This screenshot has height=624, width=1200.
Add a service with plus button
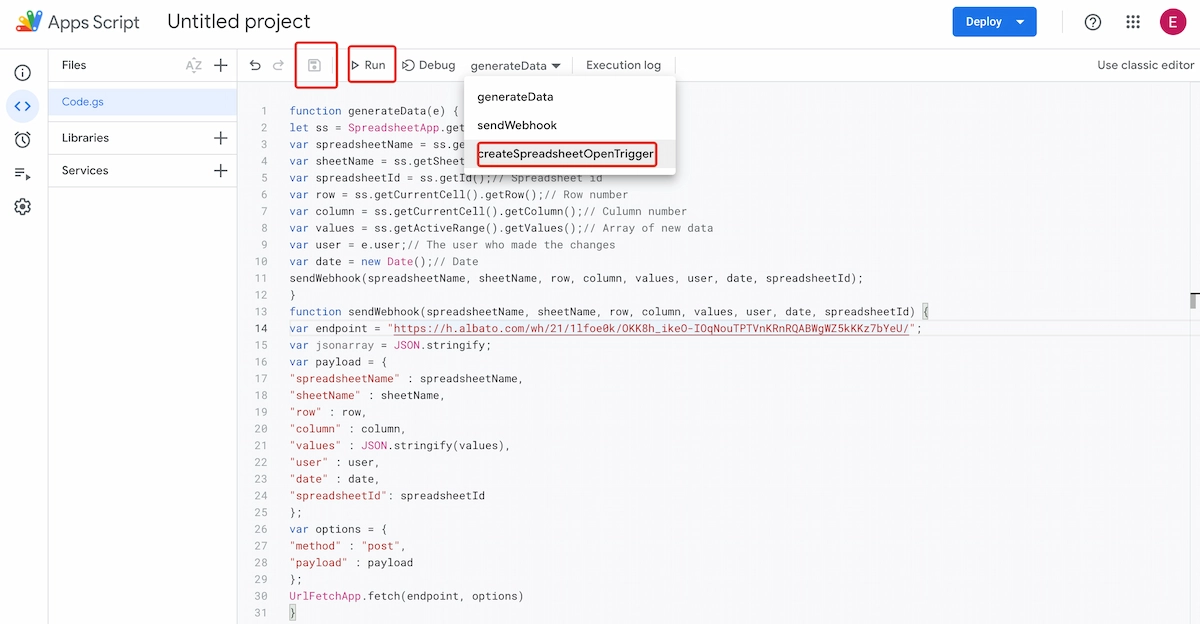click(221, 171)
